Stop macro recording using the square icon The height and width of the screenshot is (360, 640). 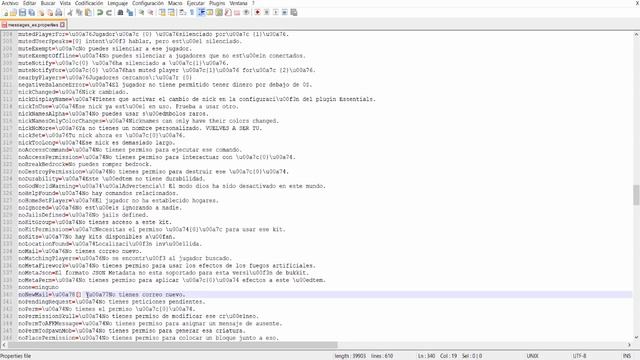(x=267, y=13)
